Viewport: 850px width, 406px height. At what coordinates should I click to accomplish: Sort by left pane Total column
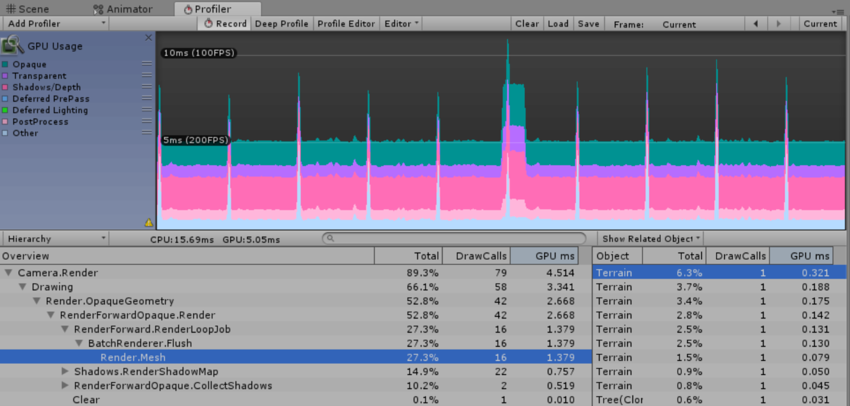(x=409, y=256)
